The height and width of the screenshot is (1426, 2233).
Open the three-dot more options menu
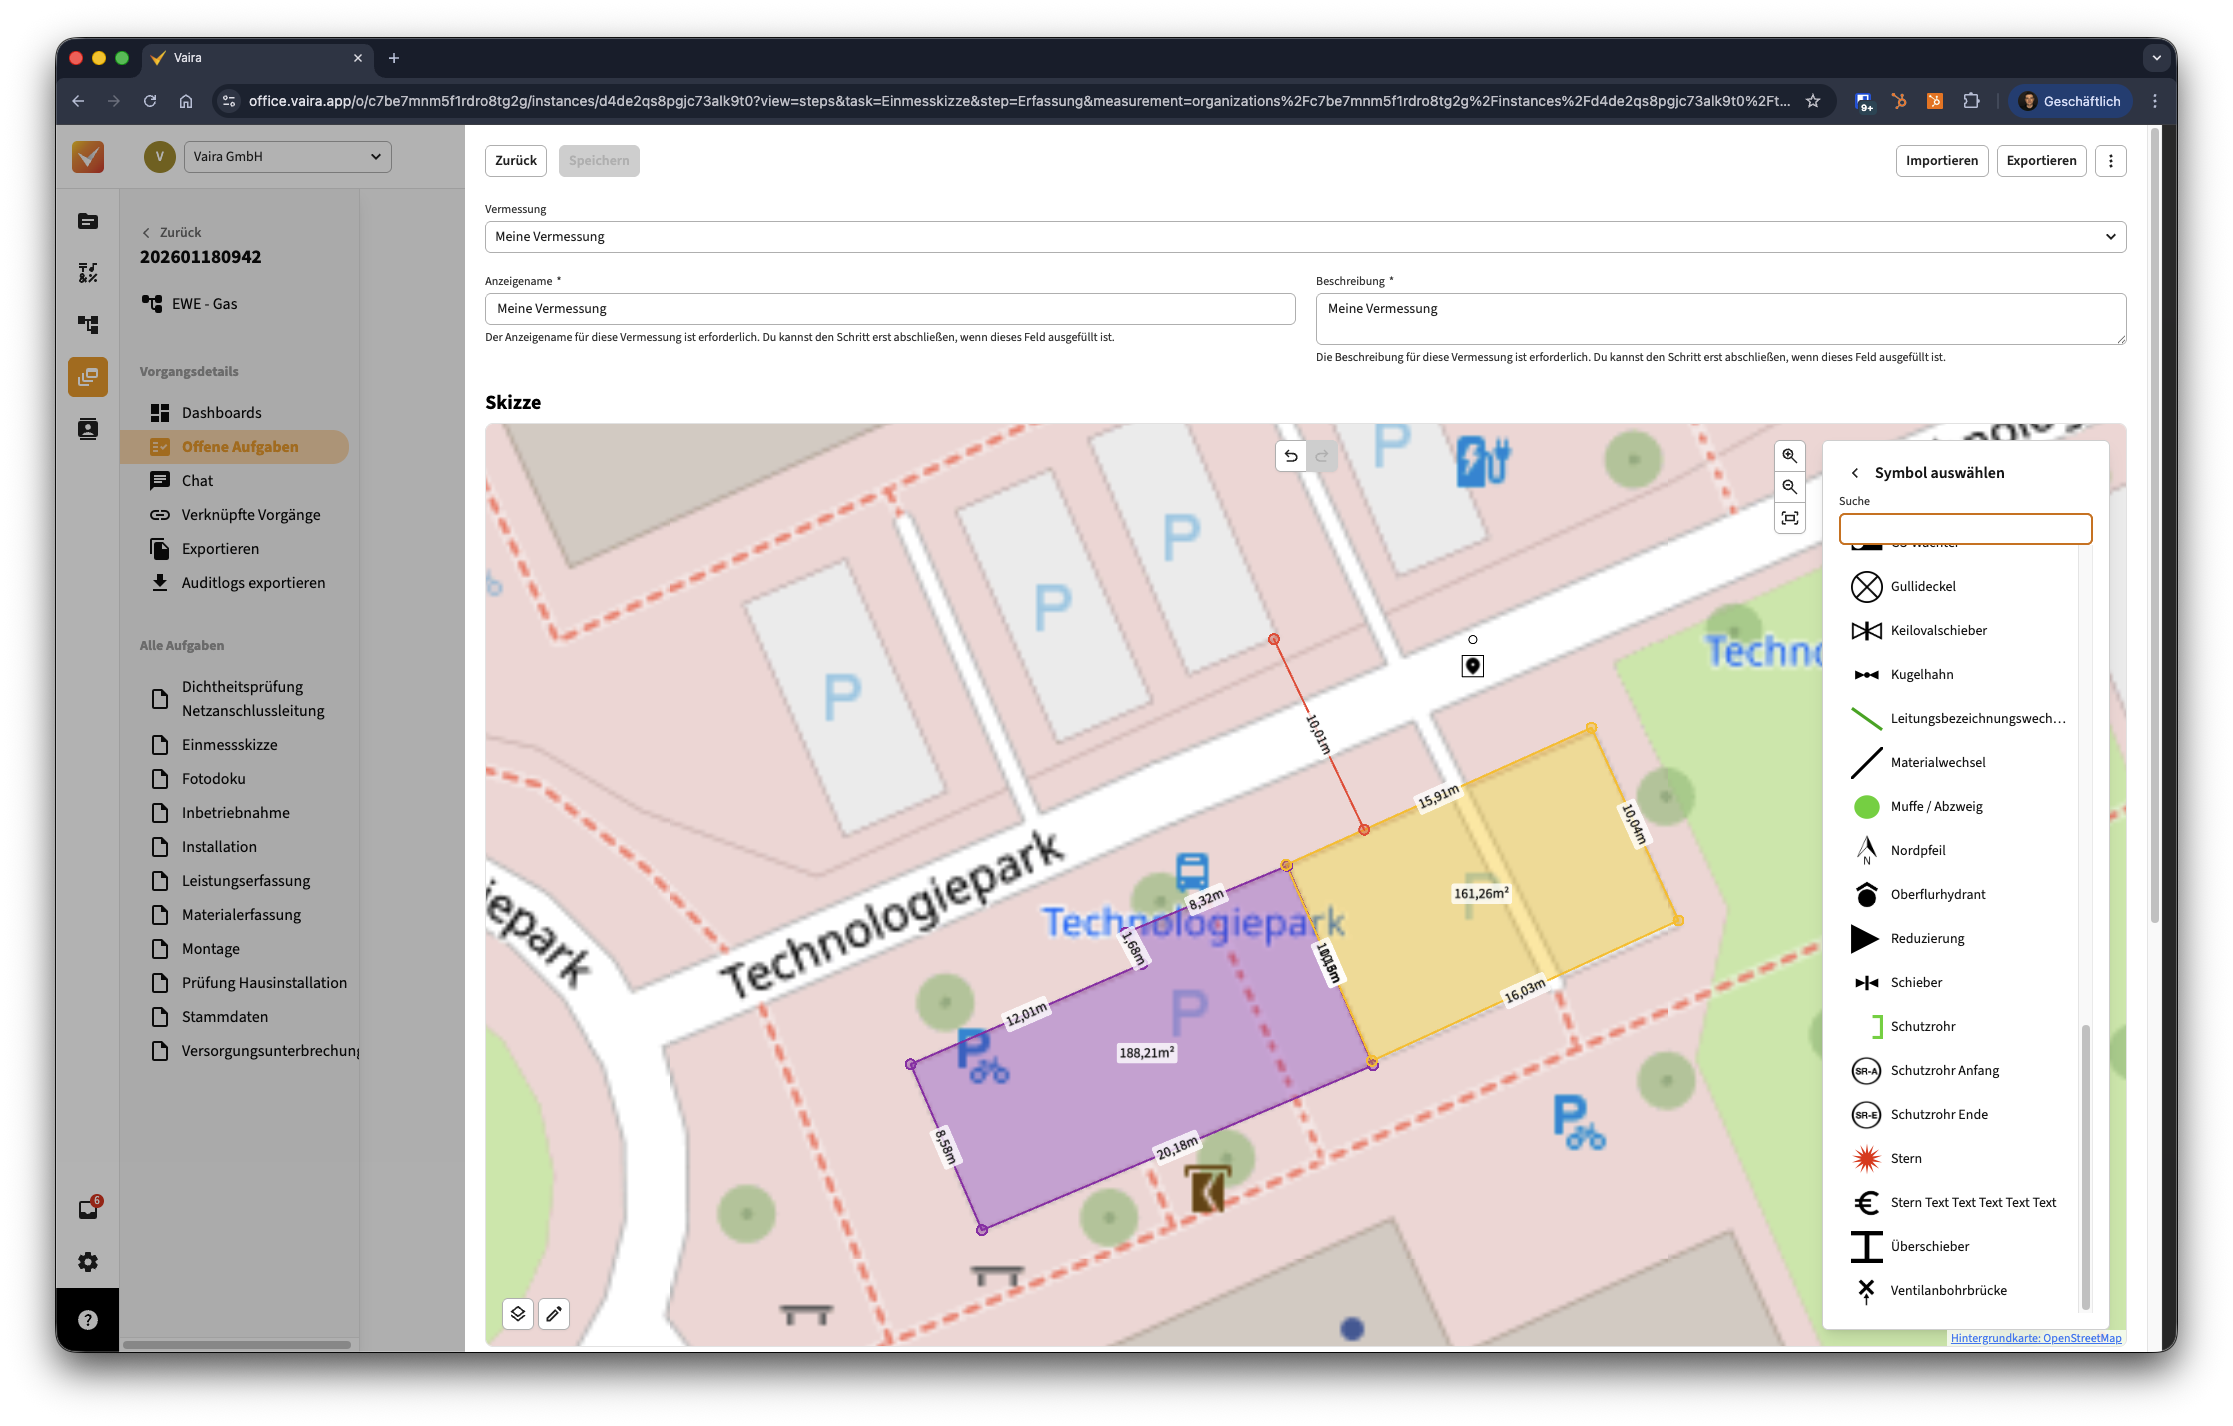point(2110,161)
